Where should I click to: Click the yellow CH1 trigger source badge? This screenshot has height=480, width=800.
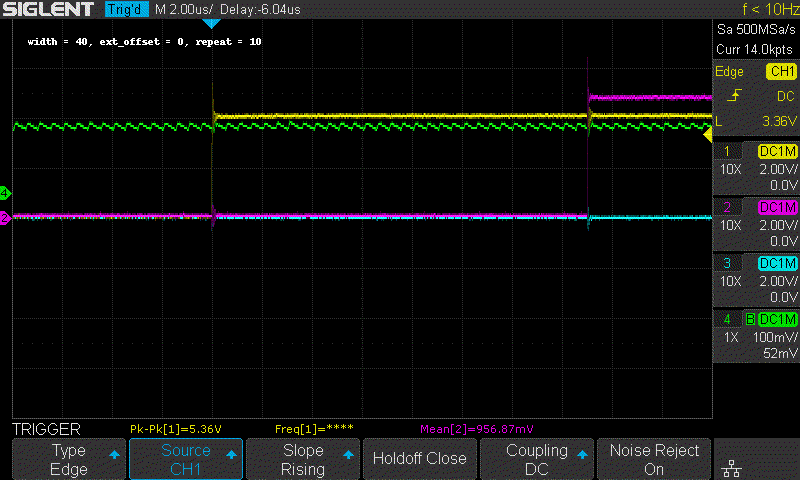[781, 71]
